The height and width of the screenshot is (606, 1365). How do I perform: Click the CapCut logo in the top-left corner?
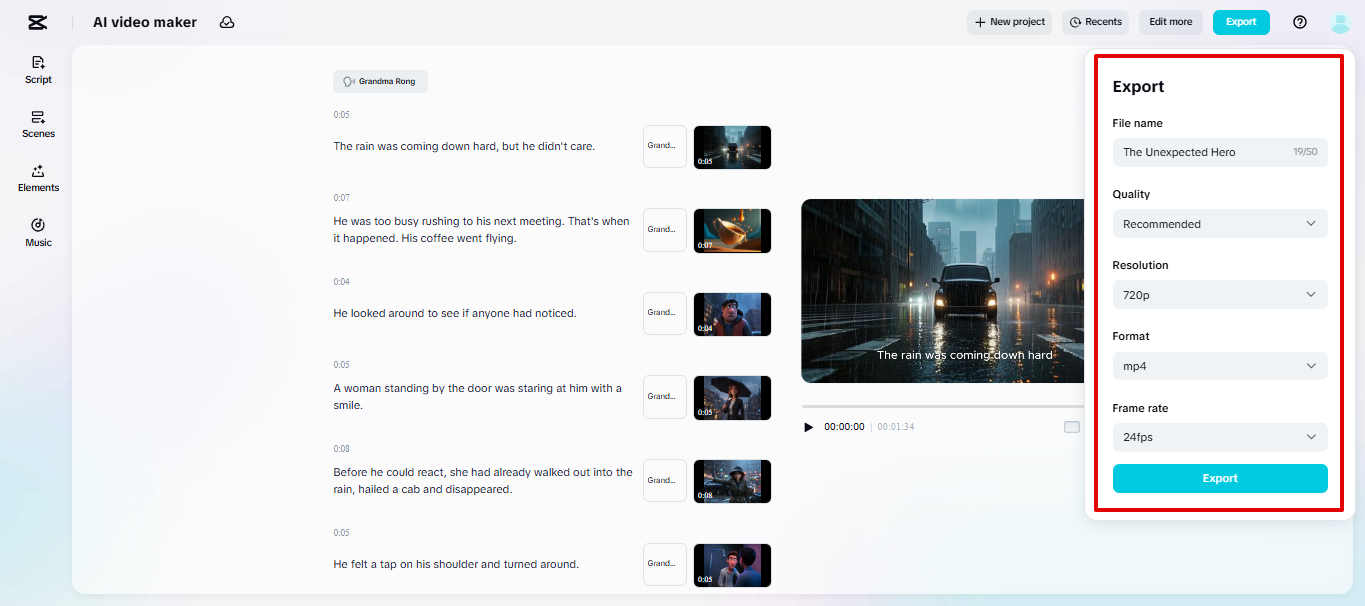coord(38,21)
